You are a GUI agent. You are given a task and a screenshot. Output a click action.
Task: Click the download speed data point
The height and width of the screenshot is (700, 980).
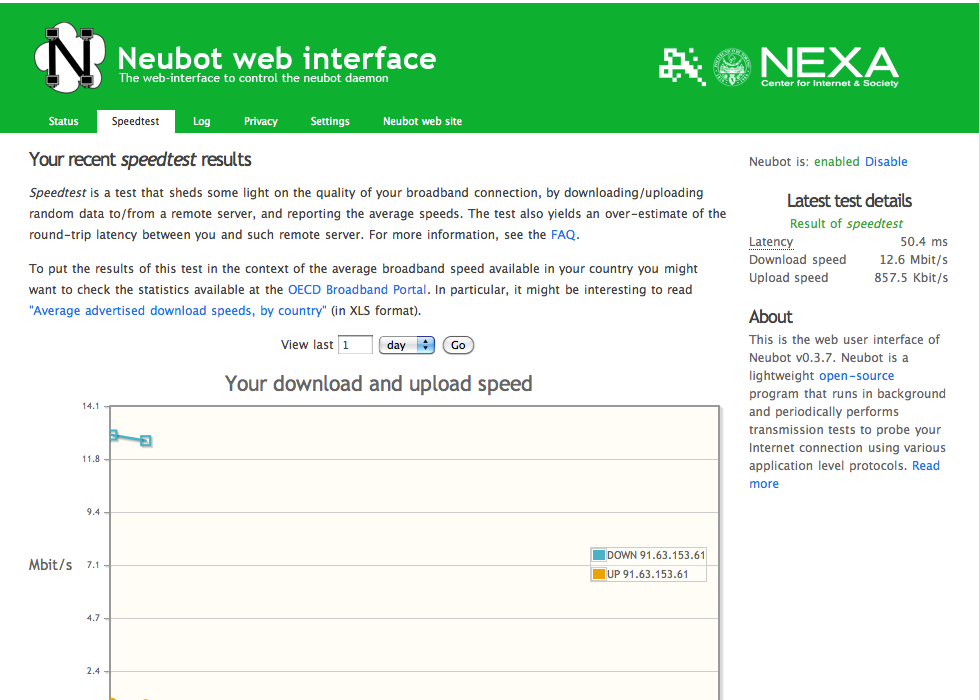click(x=146, y=440)
